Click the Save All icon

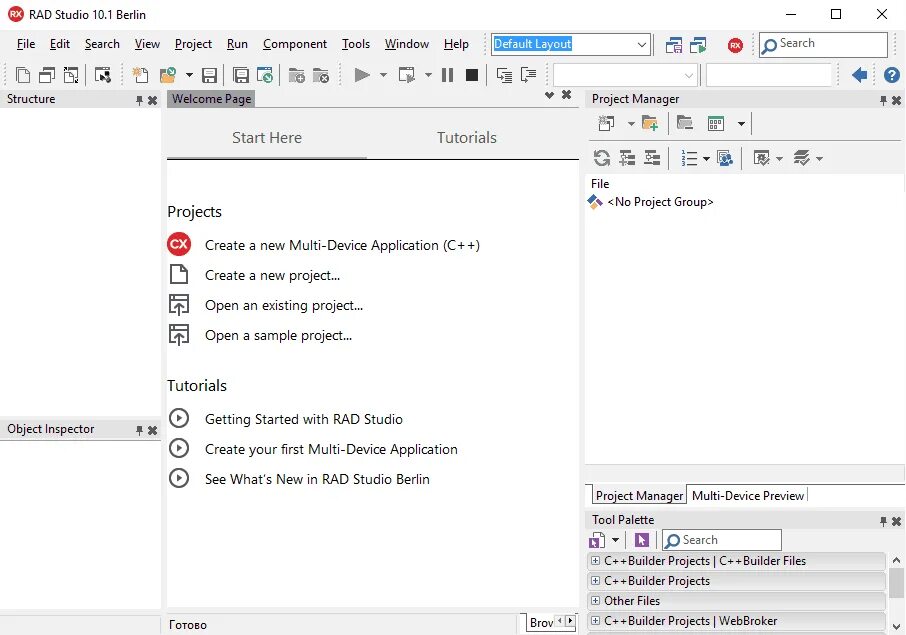pos(240,75)
